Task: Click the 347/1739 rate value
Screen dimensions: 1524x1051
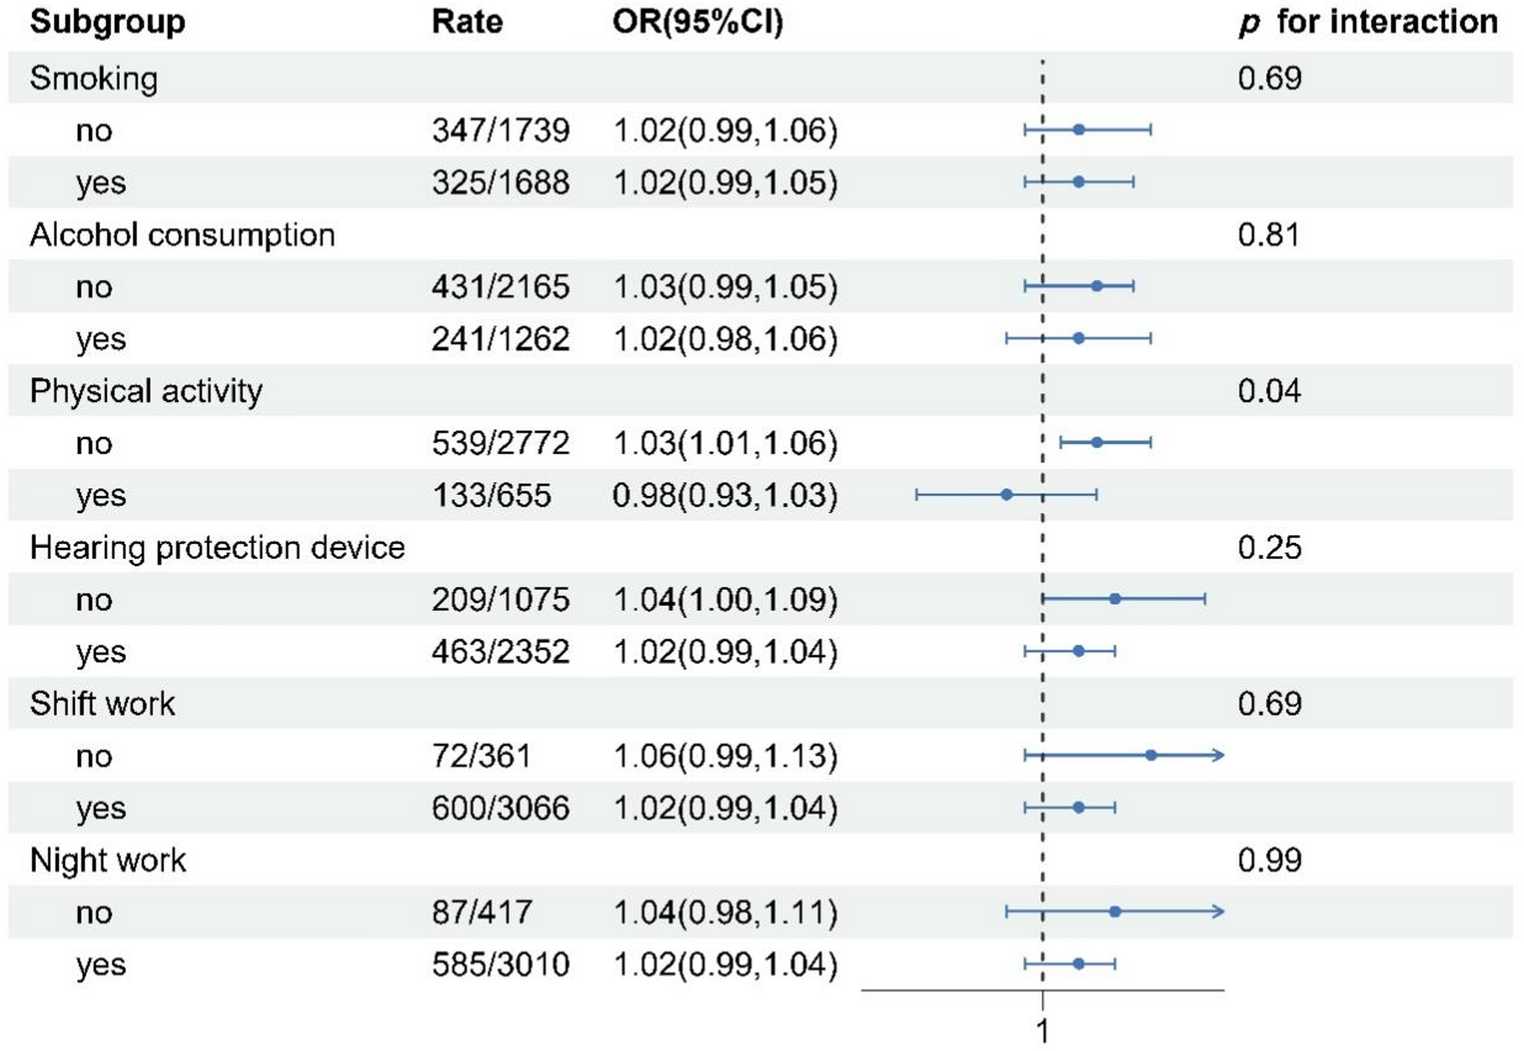Action: 500,130
